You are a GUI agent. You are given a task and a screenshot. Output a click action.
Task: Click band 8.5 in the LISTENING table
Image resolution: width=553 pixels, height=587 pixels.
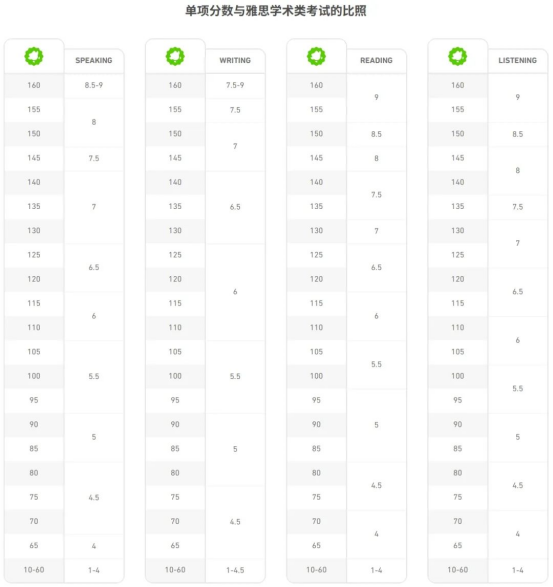point(517,134)
